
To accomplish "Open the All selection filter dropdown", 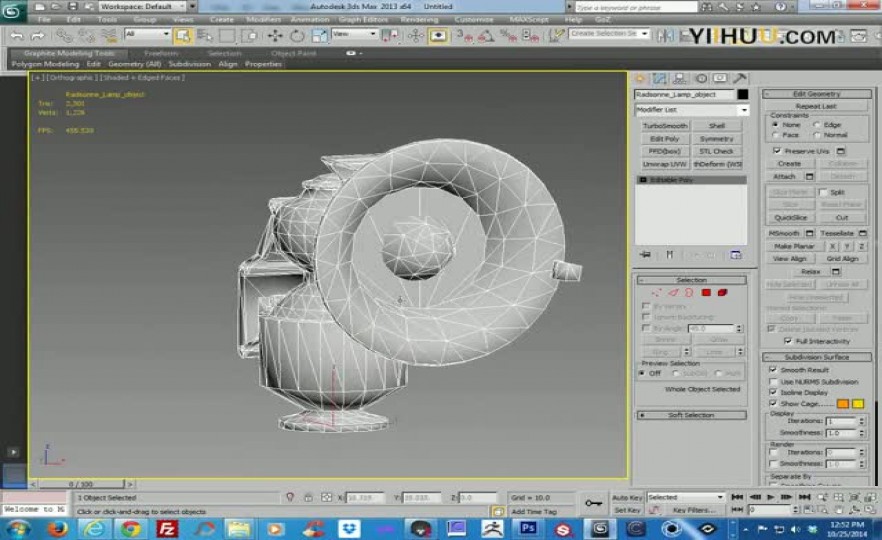I will coord(147,34).
